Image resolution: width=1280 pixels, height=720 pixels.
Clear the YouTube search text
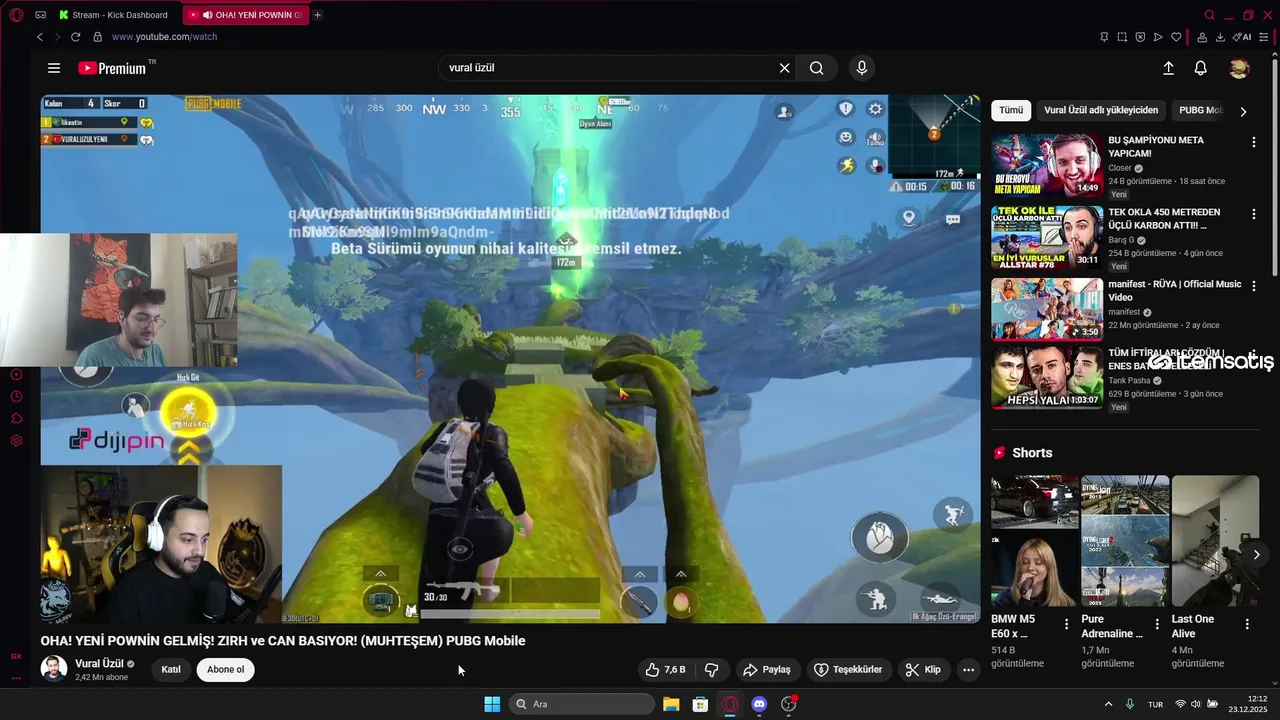click(785, 68)
